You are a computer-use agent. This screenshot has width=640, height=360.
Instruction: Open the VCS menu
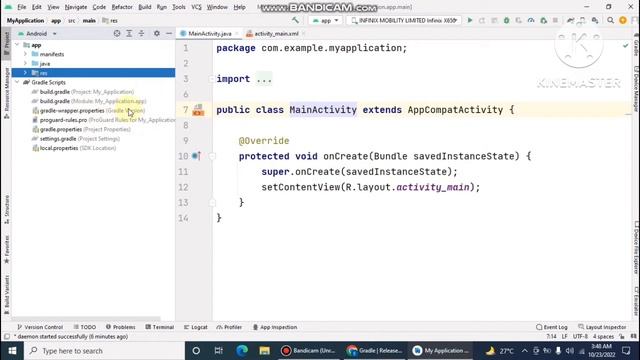tap(196, 7)
